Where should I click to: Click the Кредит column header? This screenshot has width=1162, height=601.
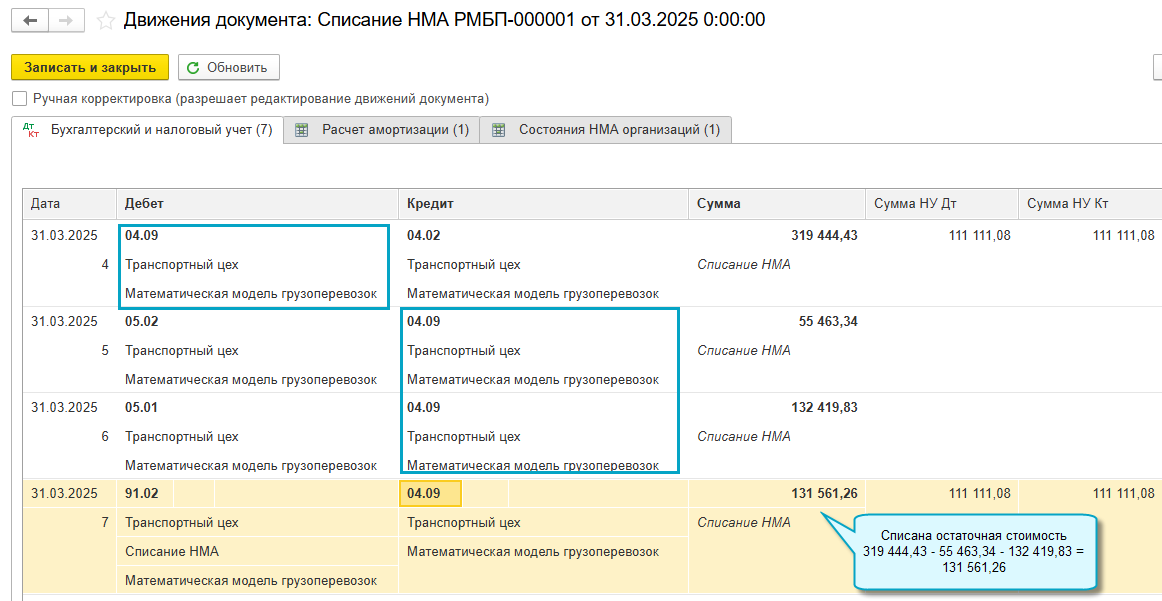430,204
